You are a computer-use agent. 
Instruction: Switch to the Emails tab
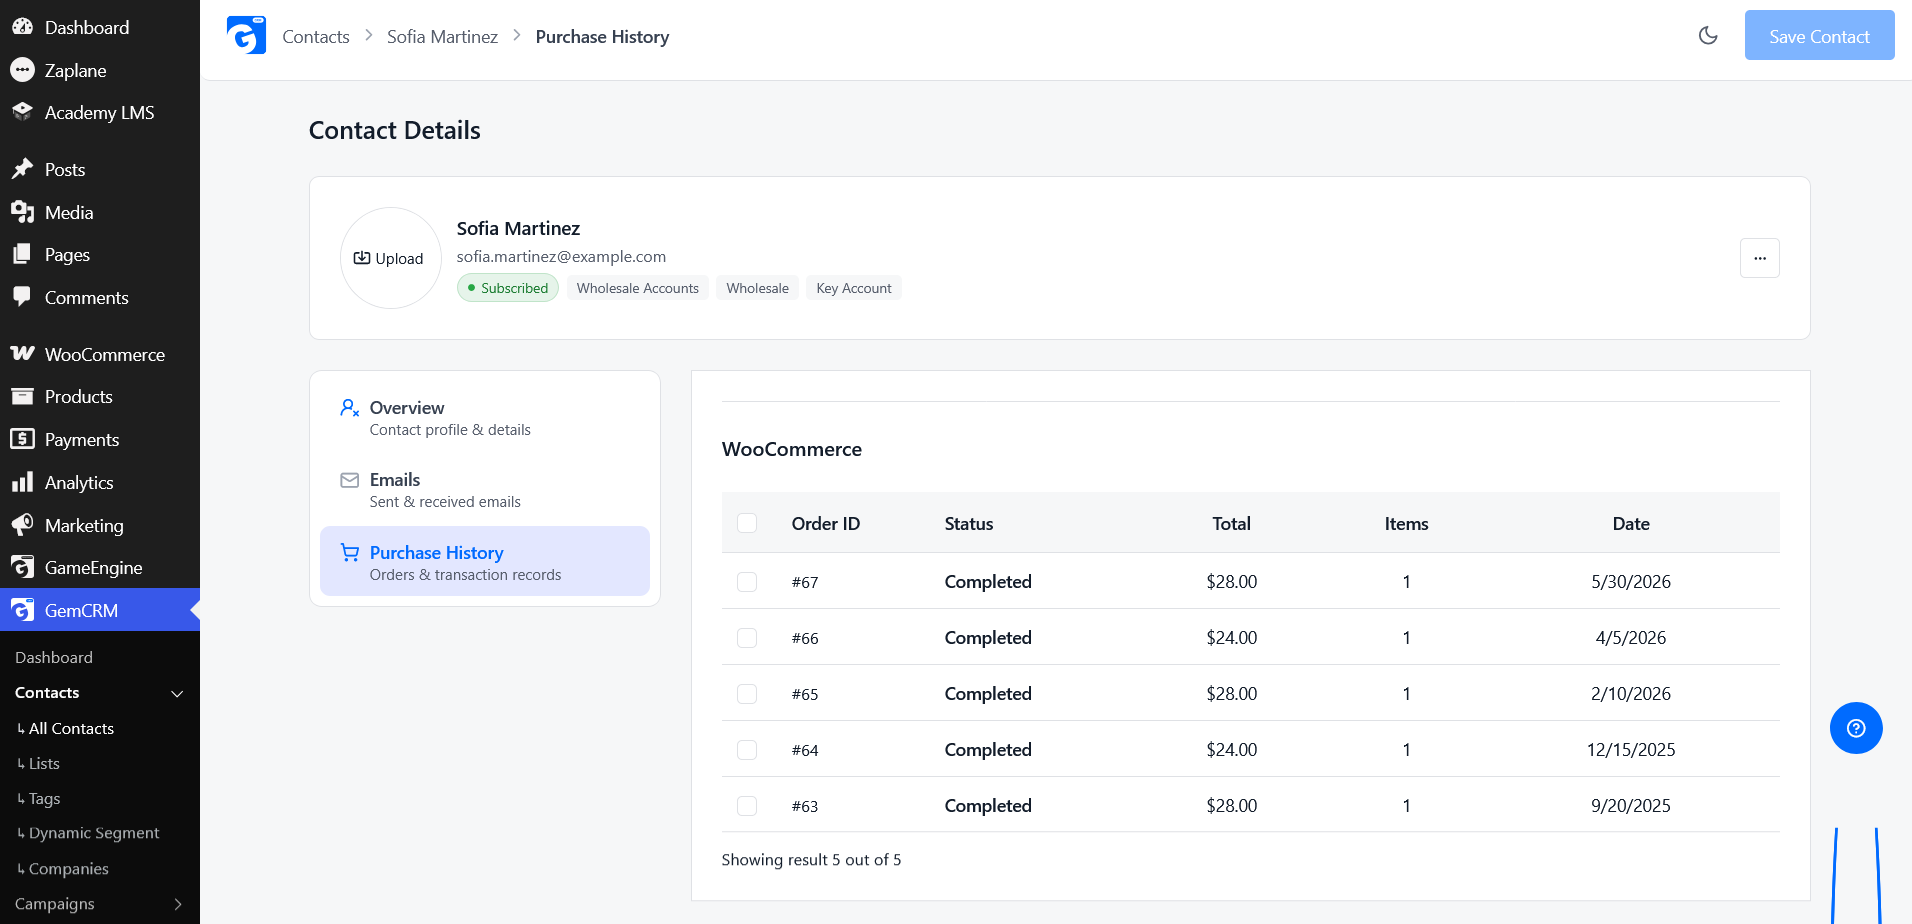(x=485, y=490)
